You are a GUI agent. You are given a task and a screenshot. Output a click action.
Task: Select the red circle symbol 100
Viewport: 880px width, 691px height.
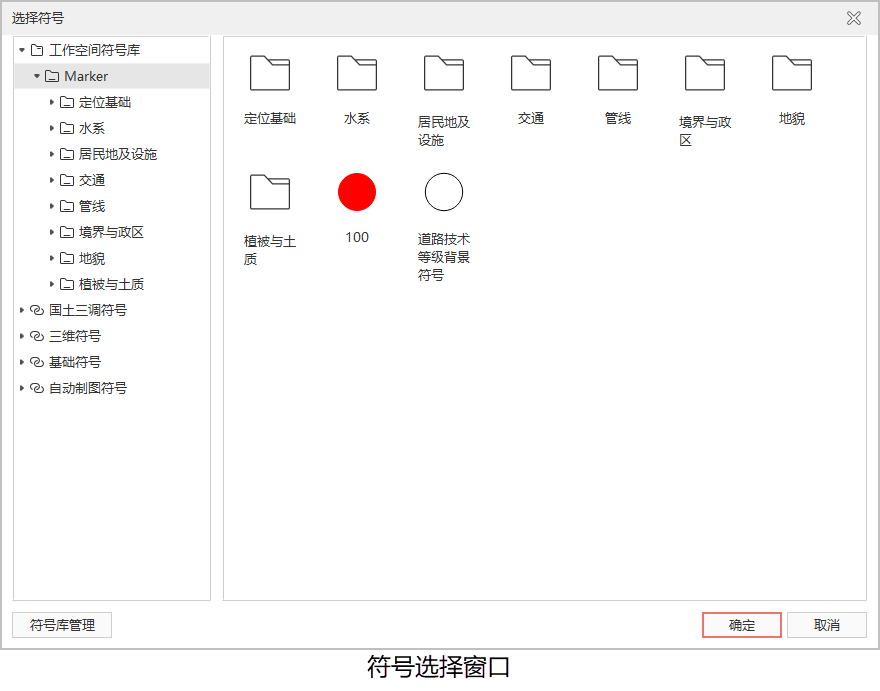(x=357, y=192)
